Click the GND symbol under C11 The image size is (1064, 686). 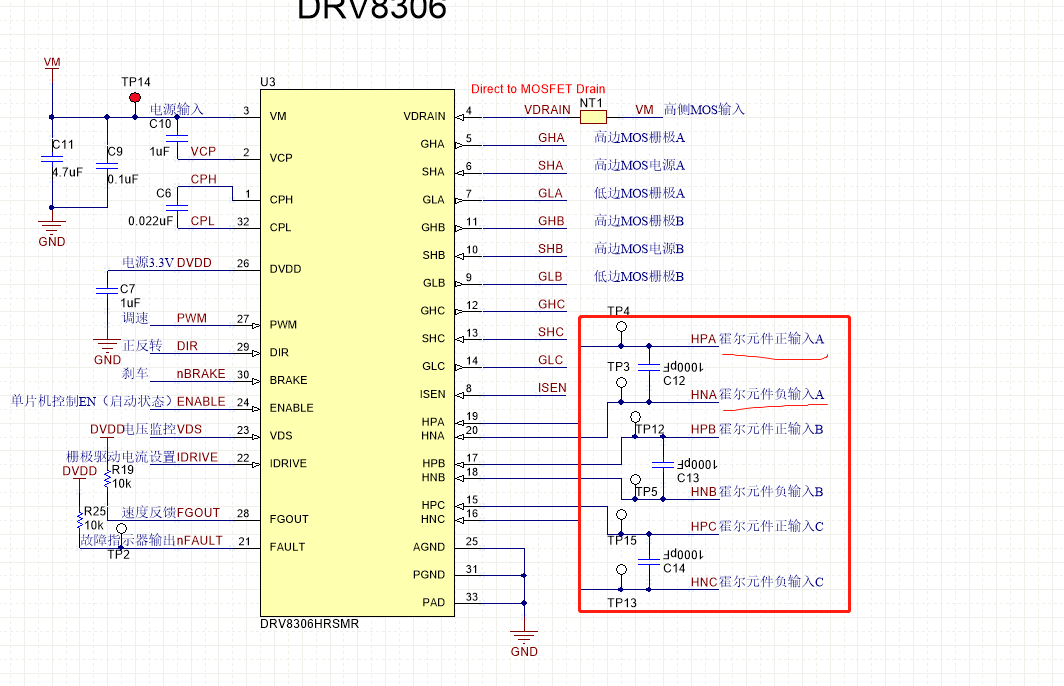click(52, 232)
